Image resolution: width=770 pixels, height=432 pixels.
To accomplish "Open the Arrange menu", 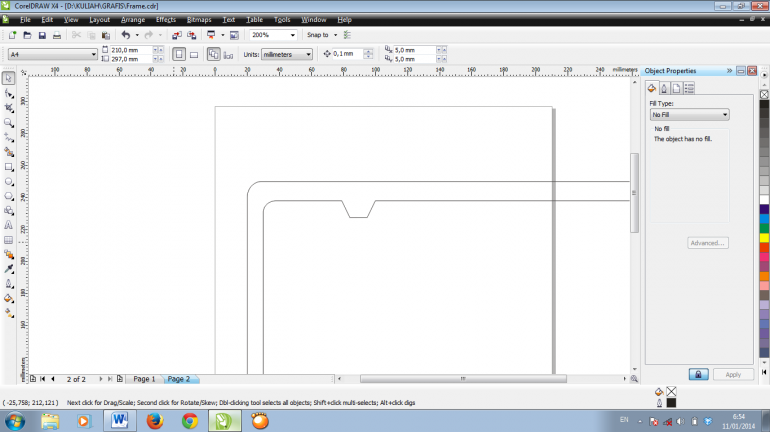I will [x=133, y=20].
